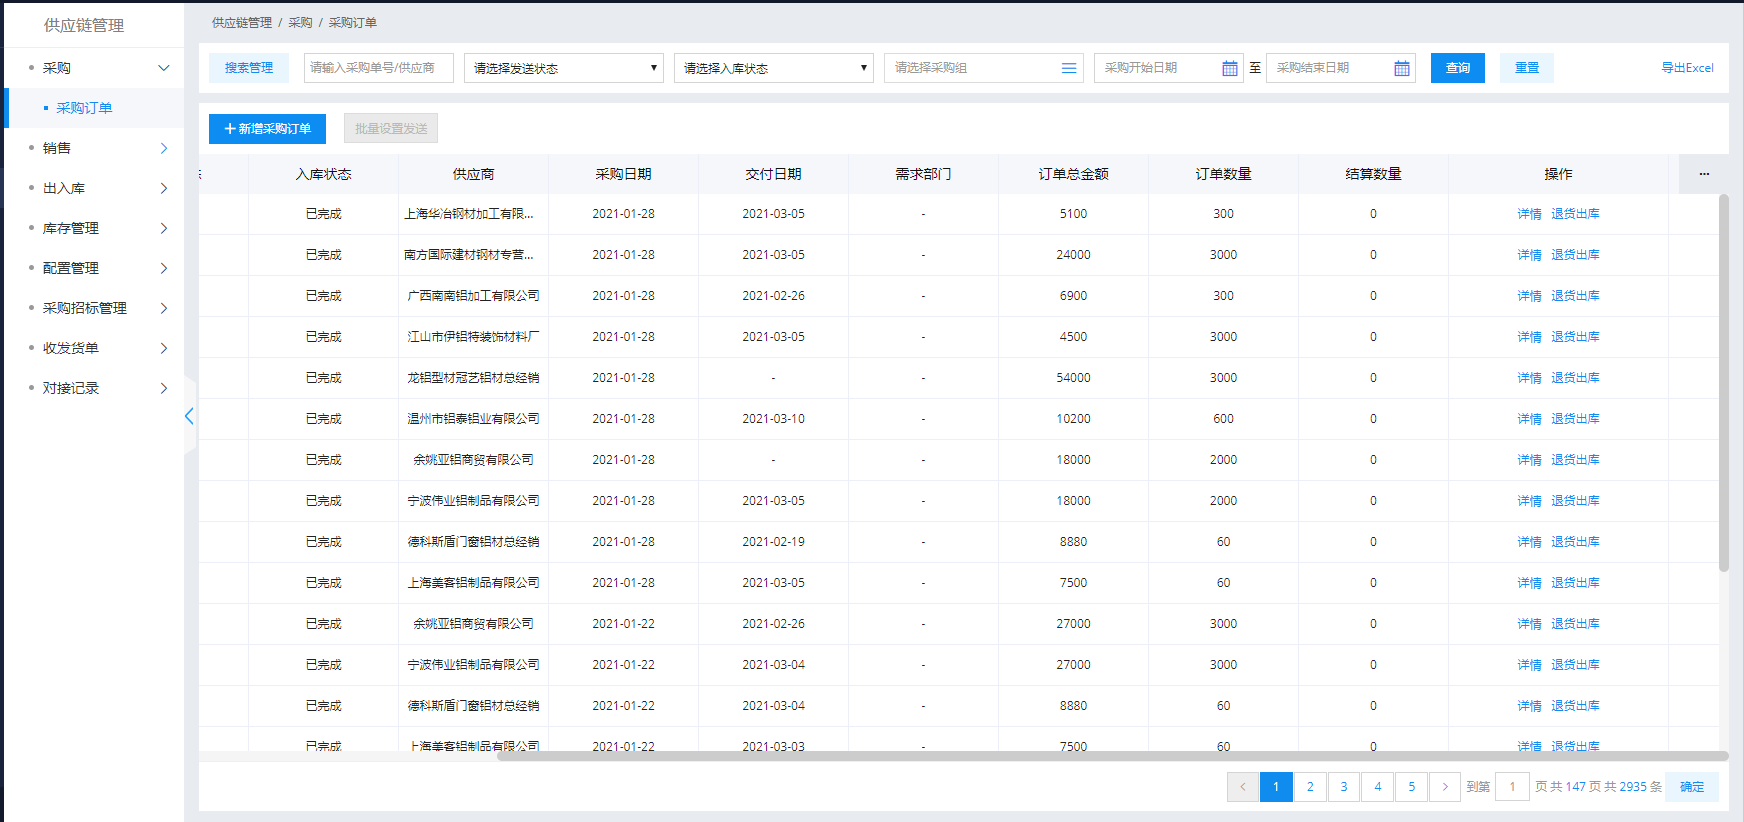
Task: Collapse the 采购 sidebar menu
Action: 98,68
